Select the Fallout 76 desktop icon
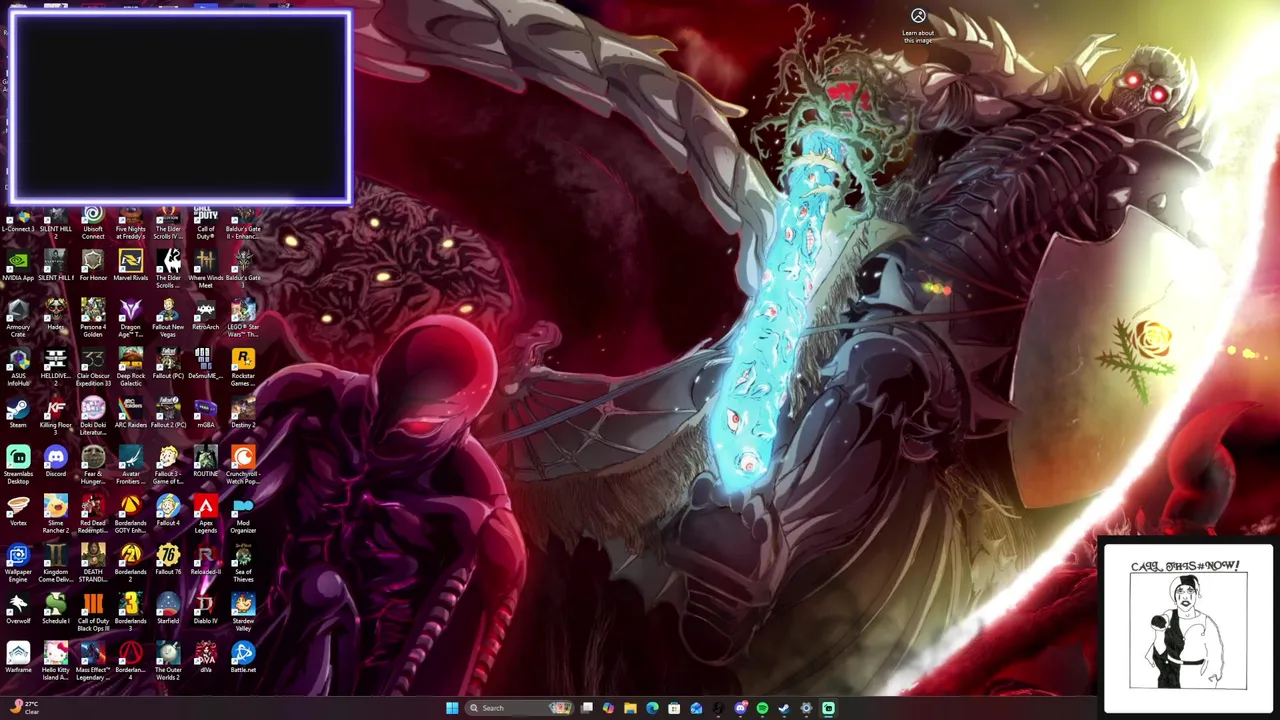 [168, 561]
